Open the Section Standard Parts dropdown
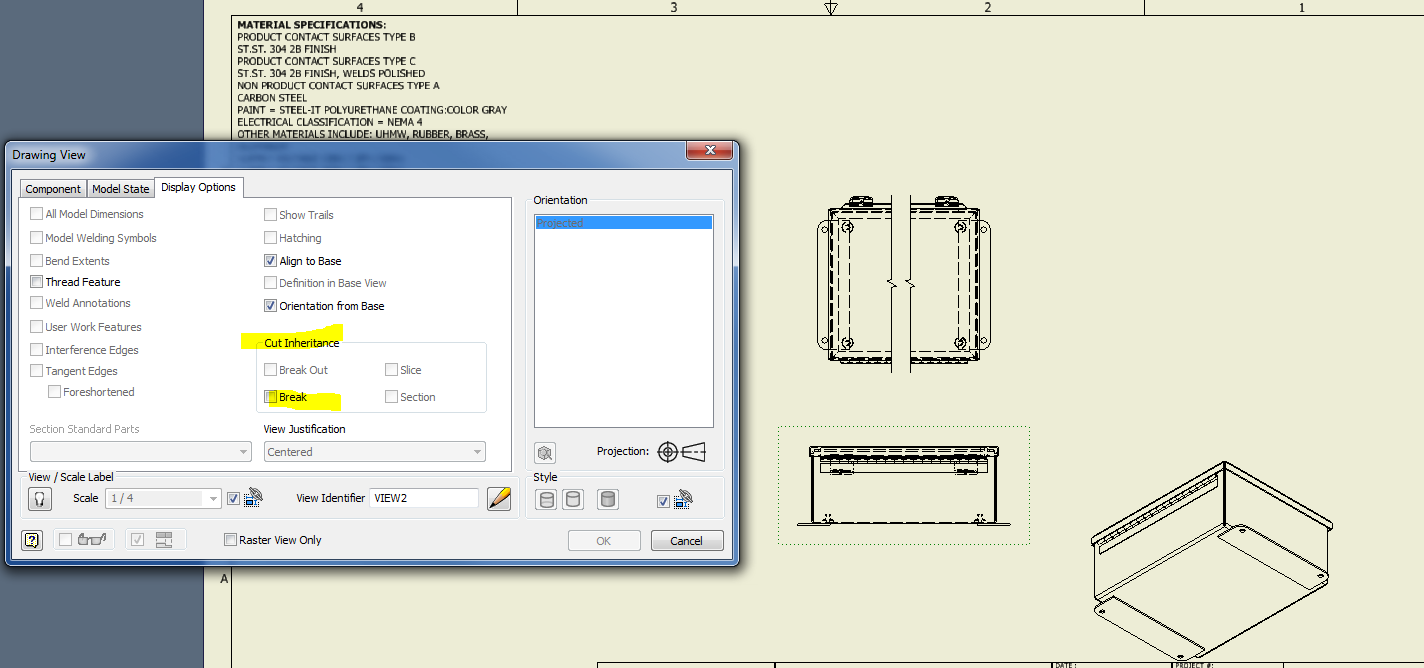This screenshot has height=668, width=1424. click(x=140, y=452)
